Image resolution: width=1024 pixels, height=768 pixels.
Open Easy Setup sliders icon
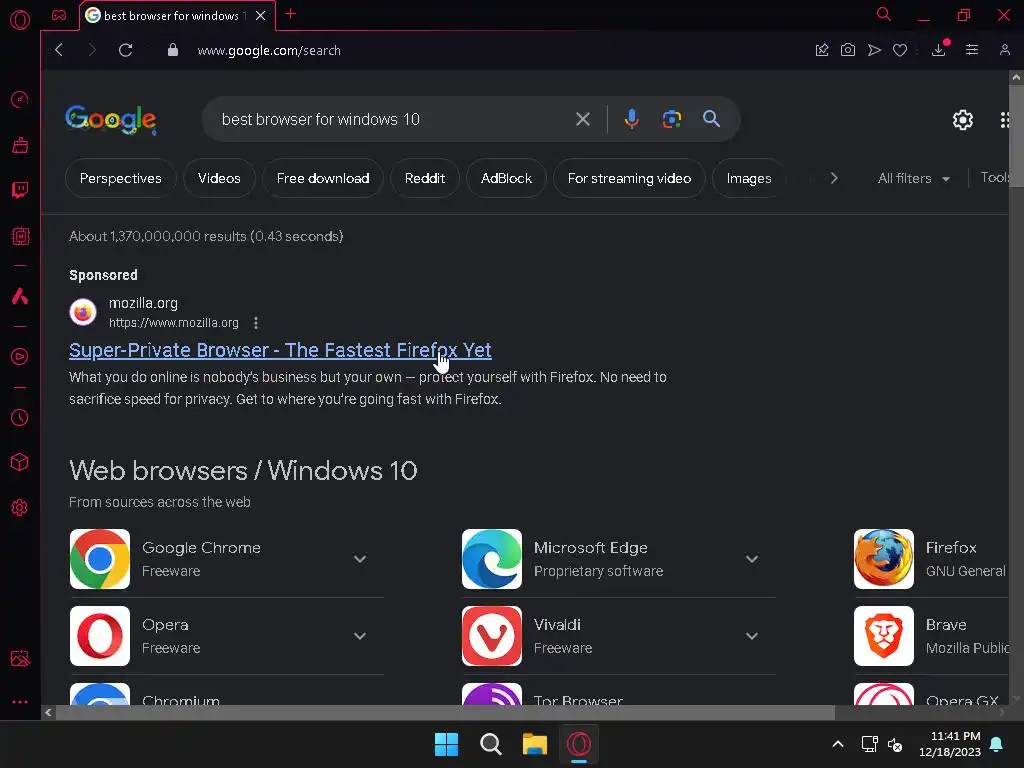point(972,50)
